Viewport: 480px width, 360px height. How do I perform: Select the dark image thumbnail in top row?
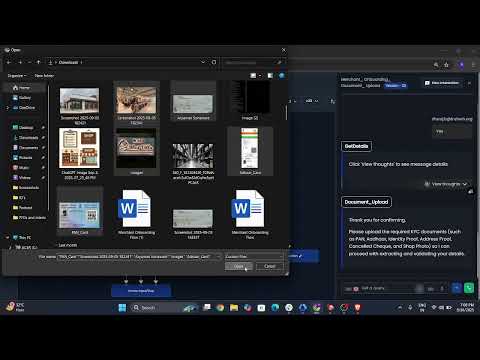pyautogui.click(x=250, y=100)
